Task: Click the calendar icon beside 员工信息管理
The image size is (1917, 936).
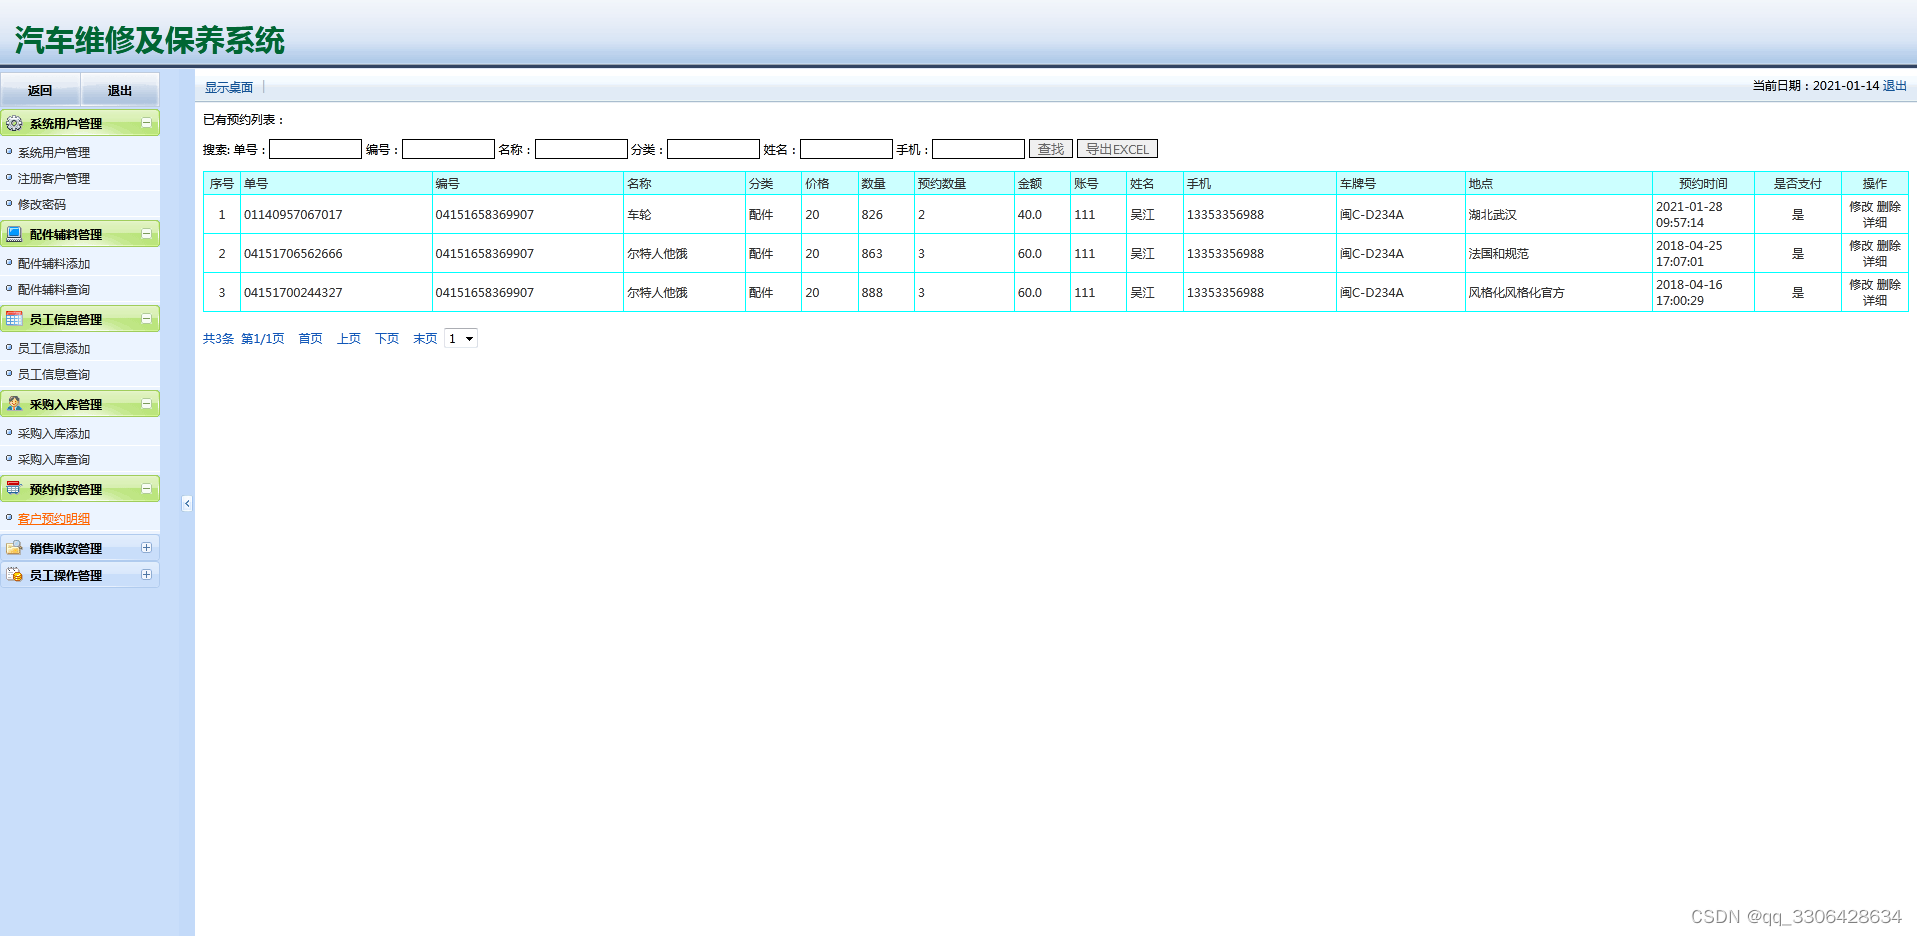Action: (14, 319)
